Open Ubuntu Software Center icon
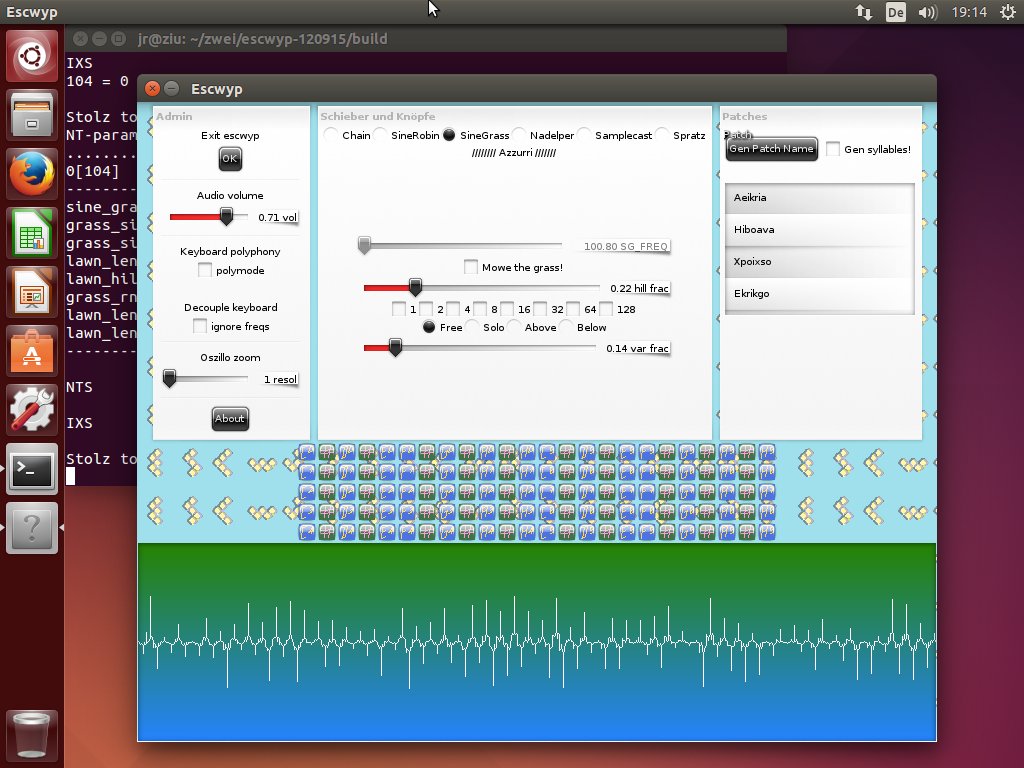Screen dimensions: 1024x768 tap(32, 353)
